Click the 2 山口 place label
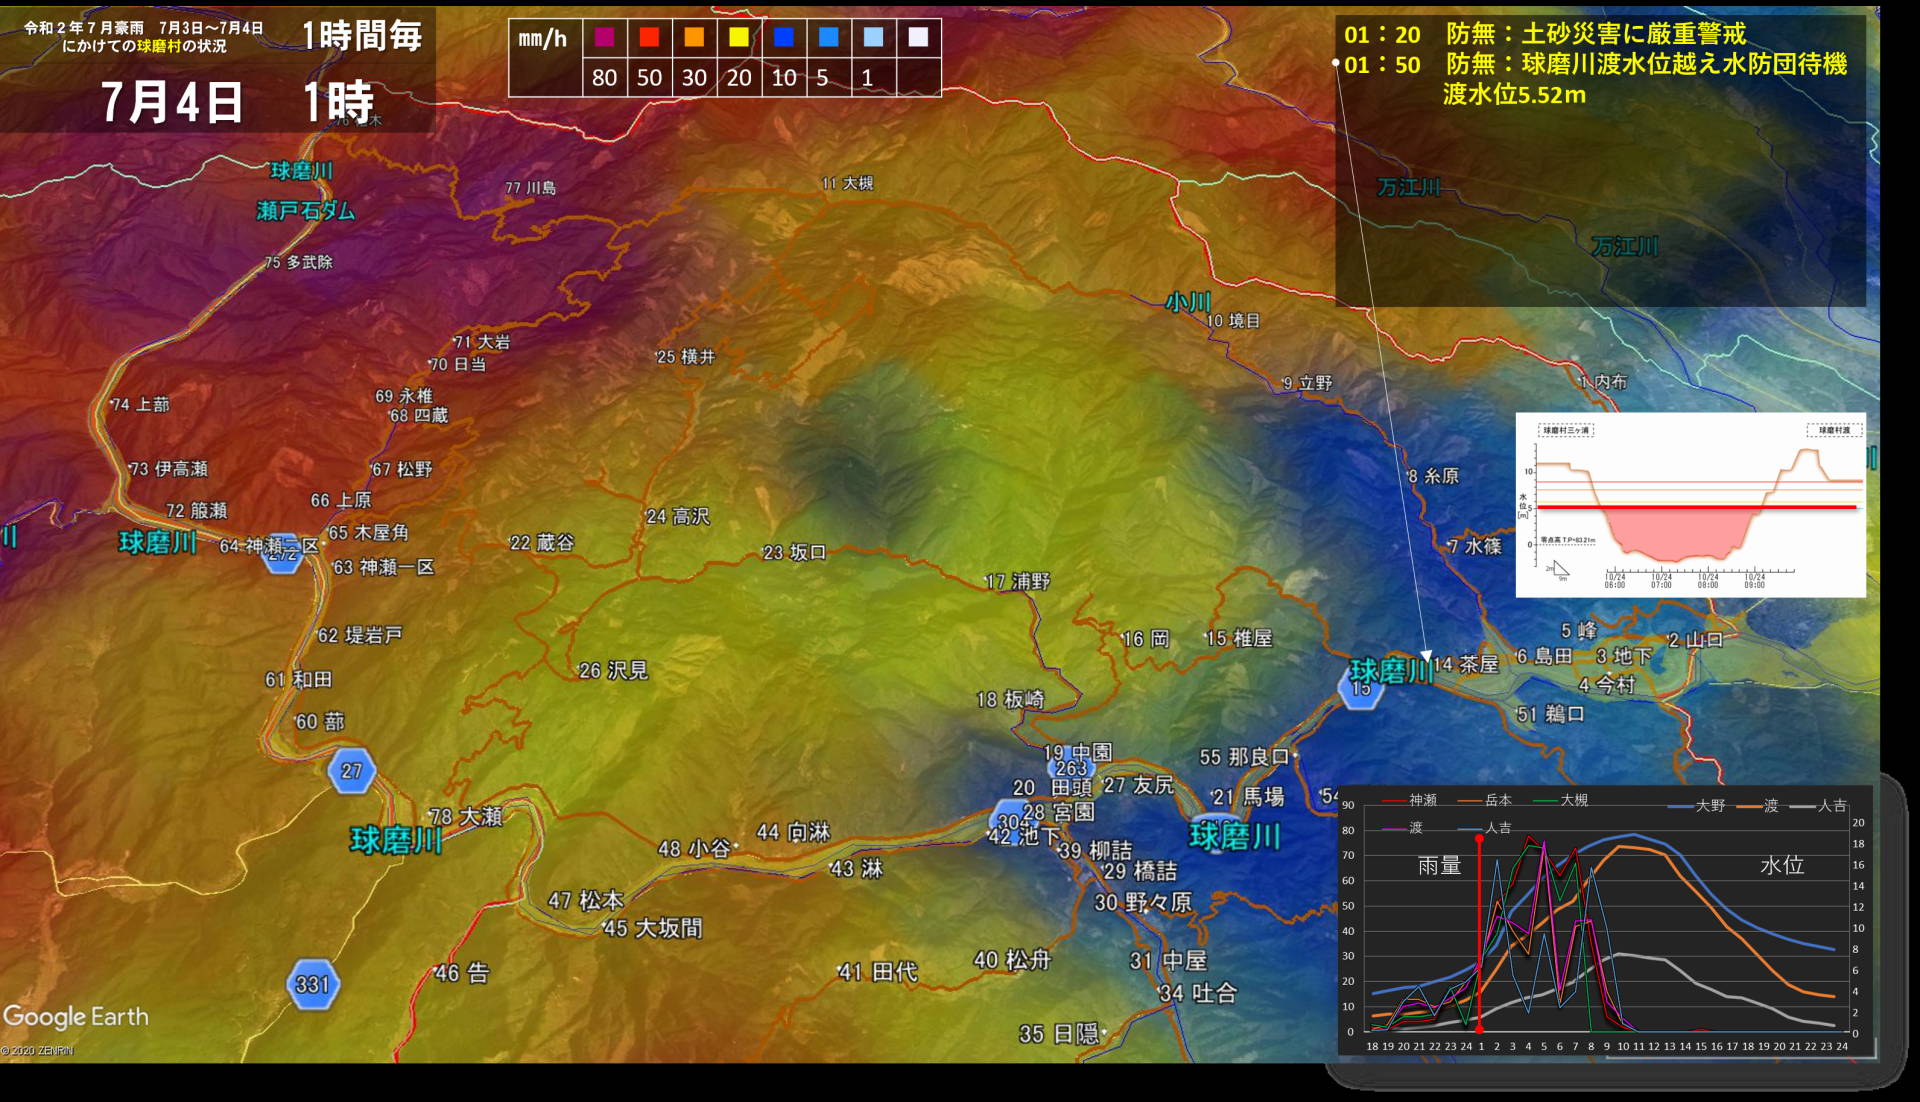 [x=1696, y=640]
